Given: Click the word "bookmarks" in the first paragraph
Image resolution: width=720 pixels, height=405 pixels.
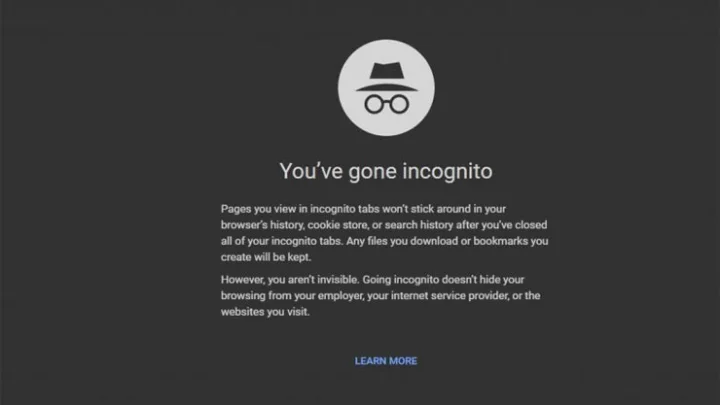Looking at the screenshot, I should [501, 241].
